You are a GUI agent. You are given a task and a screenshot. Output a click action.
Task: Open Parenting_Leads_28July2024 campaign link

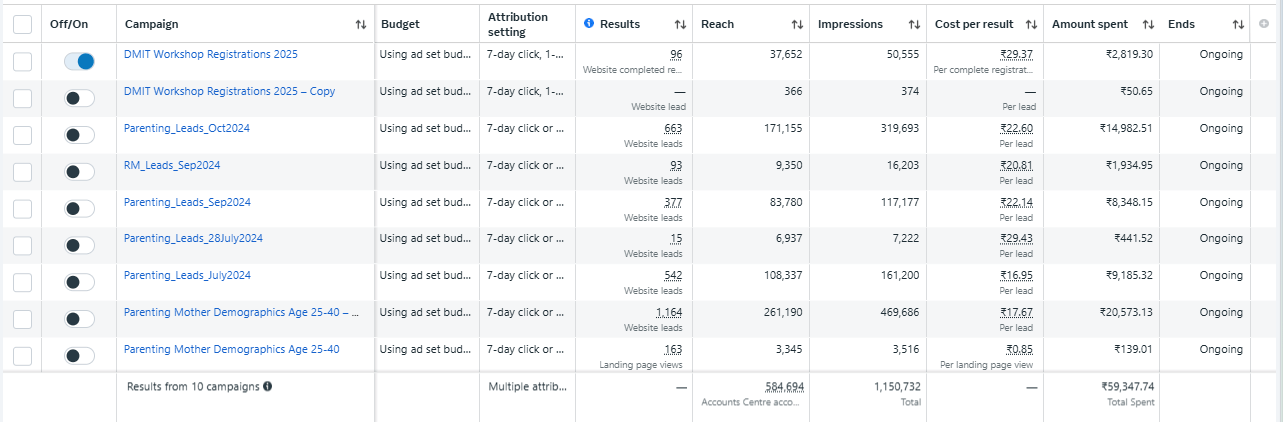coord(193,238)
